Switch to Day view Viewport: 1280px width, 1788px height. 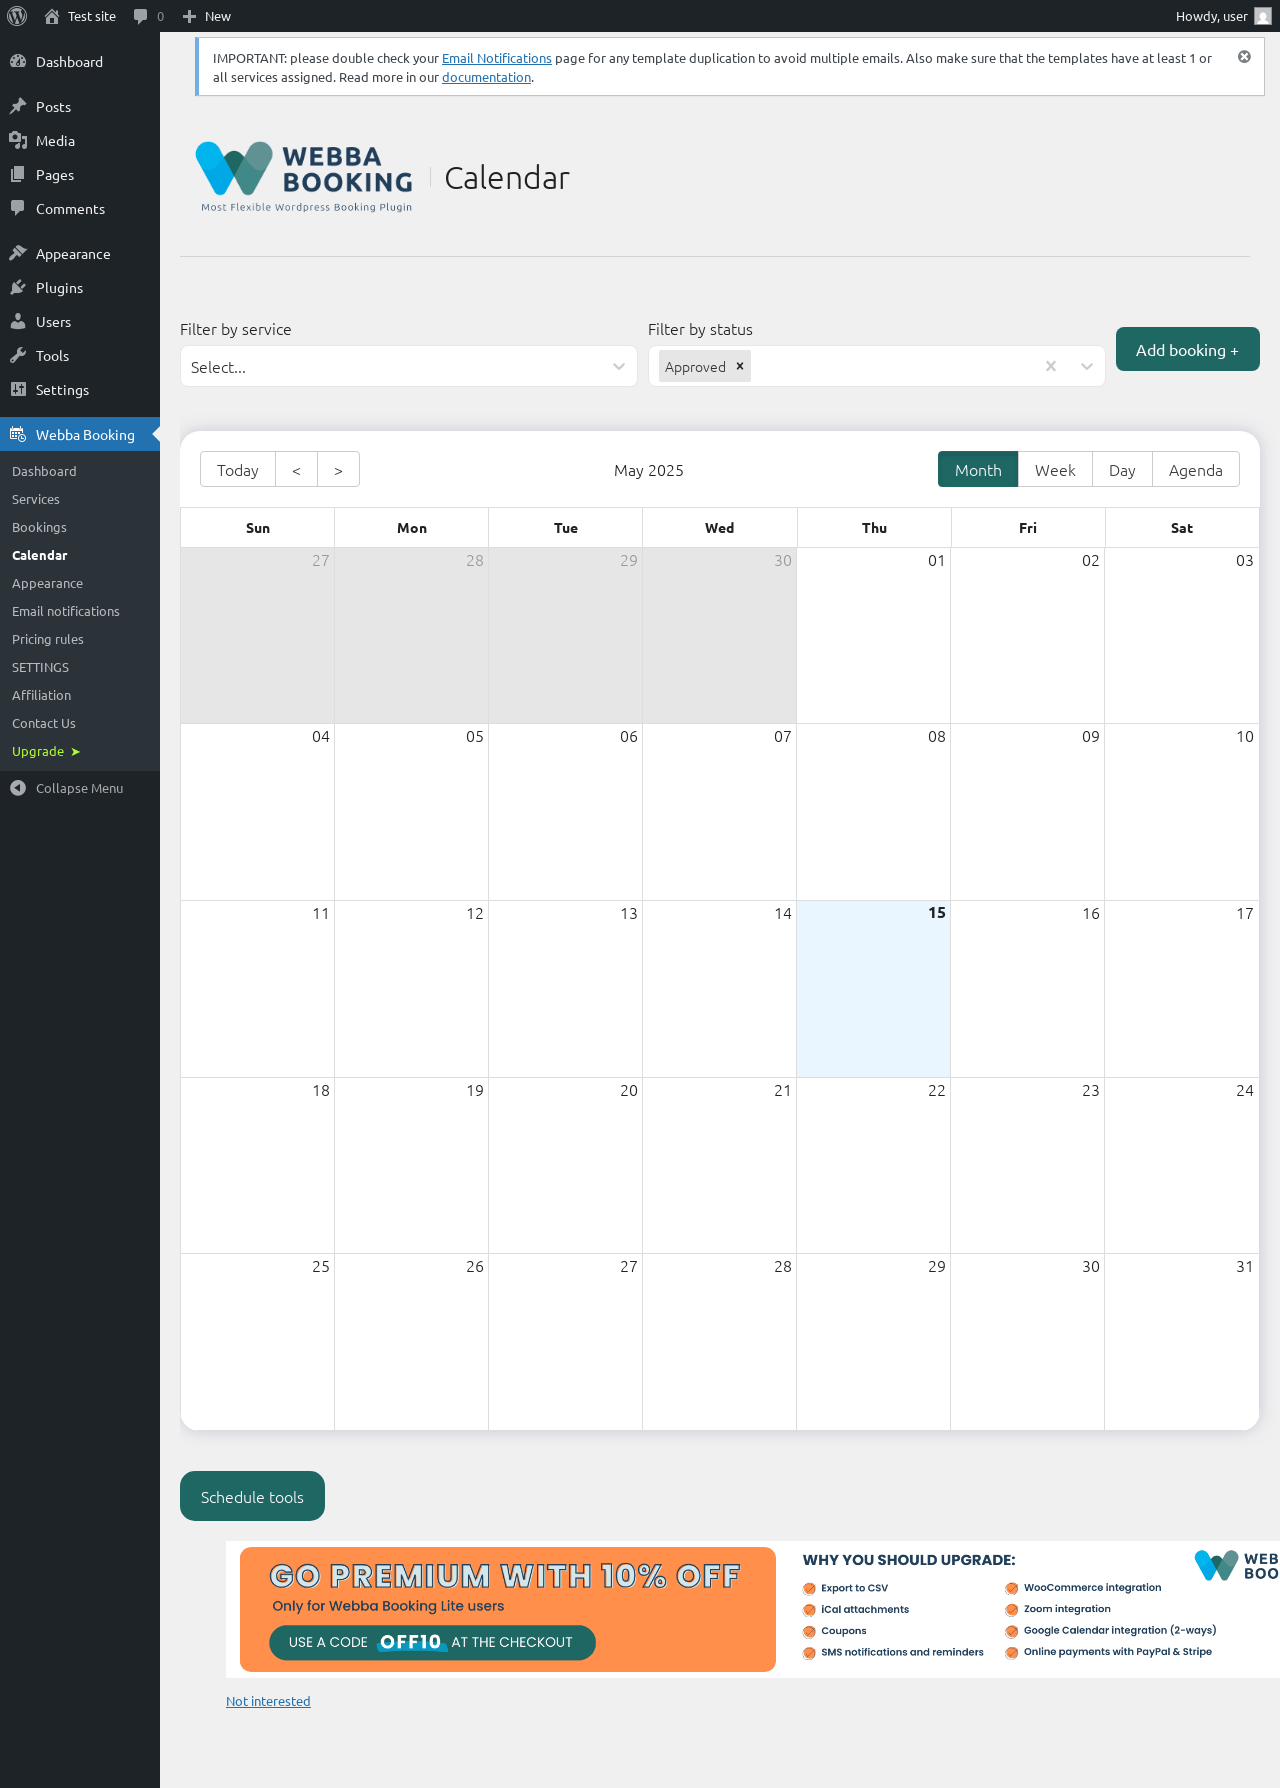1122,470
